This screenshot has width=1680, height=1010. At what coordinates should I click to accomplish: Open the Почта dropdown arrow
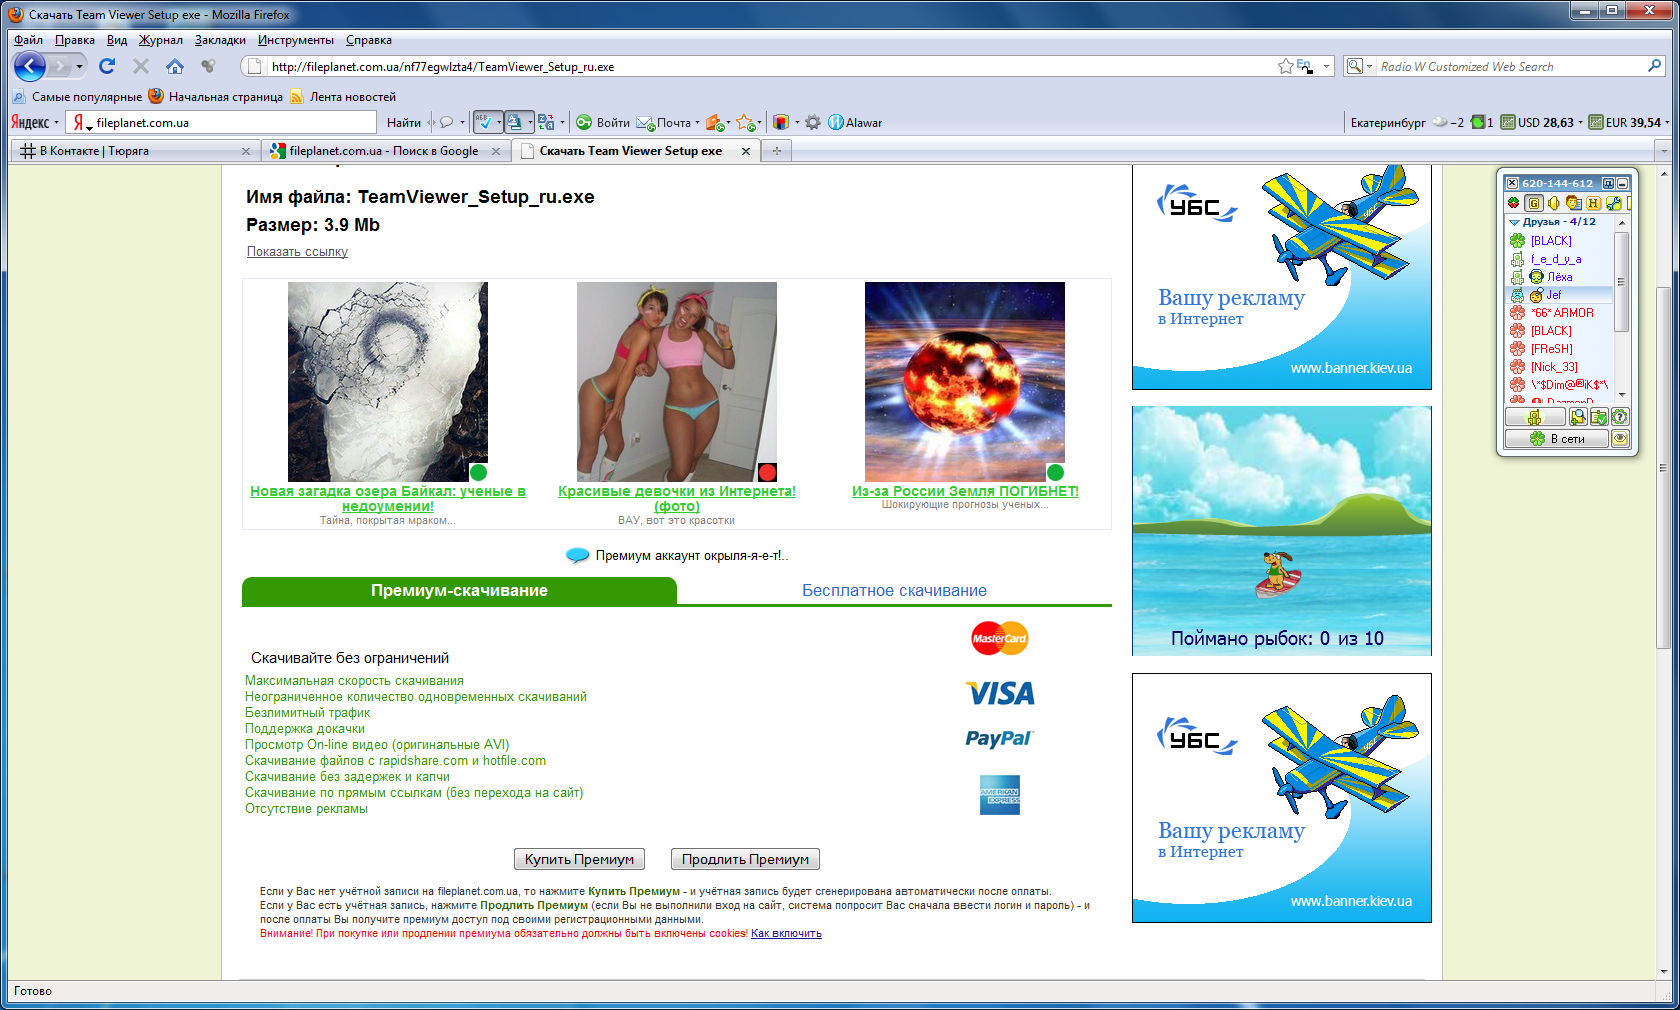(x=697, y=123)
